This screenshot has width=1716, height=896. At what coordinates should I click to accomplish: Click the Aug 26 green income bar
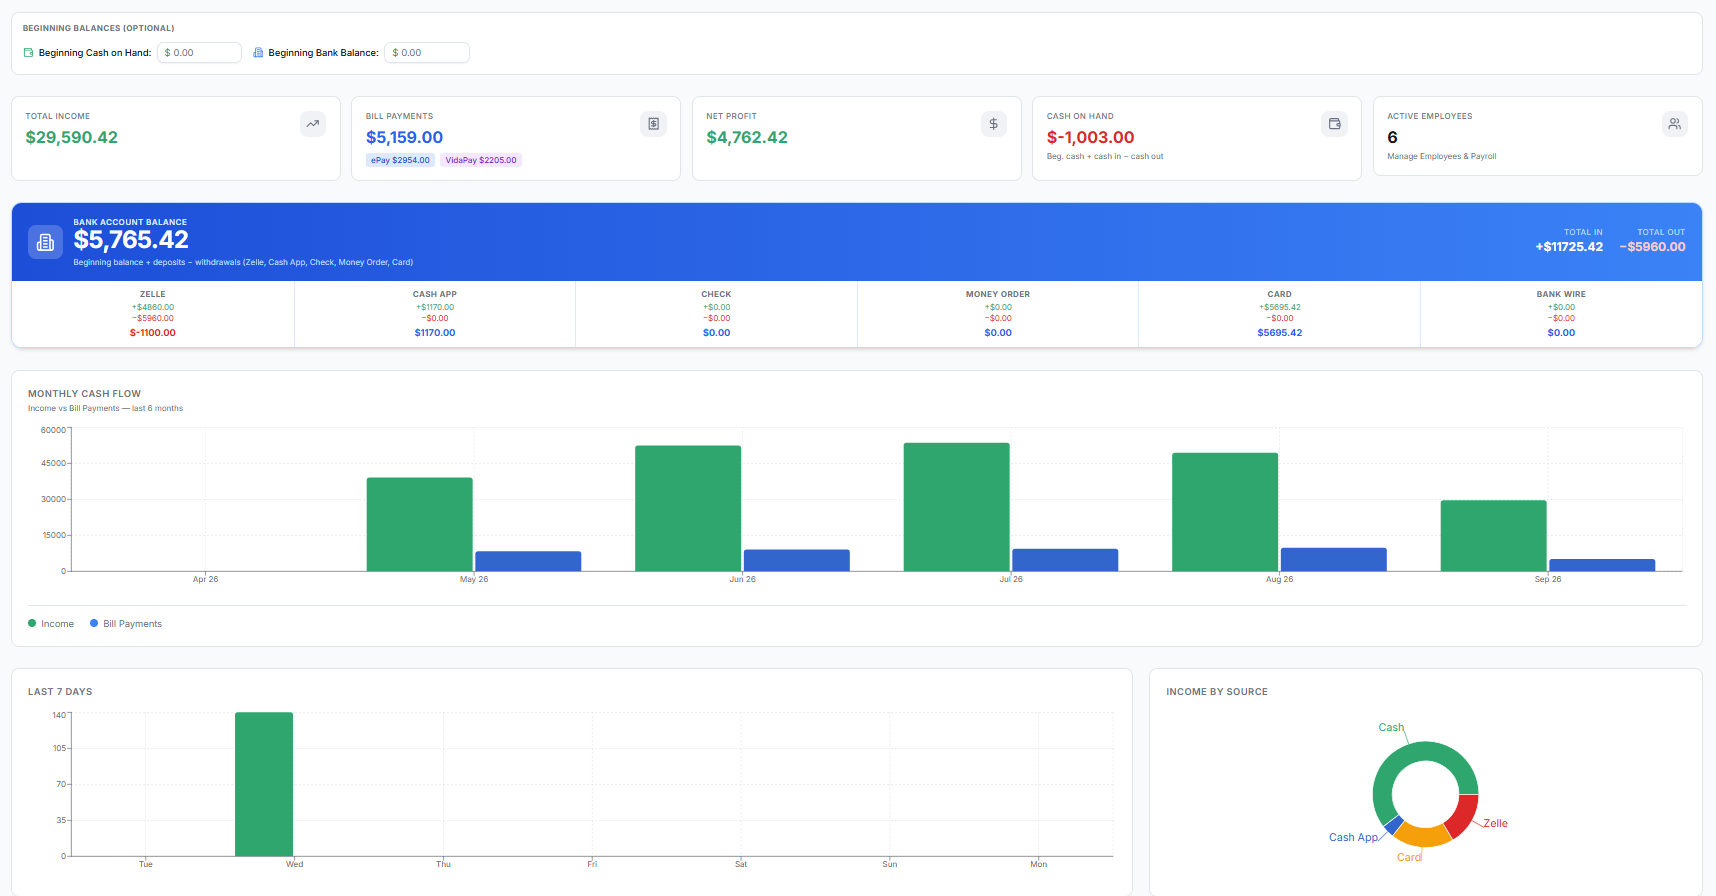click(x=1225, y=512)
